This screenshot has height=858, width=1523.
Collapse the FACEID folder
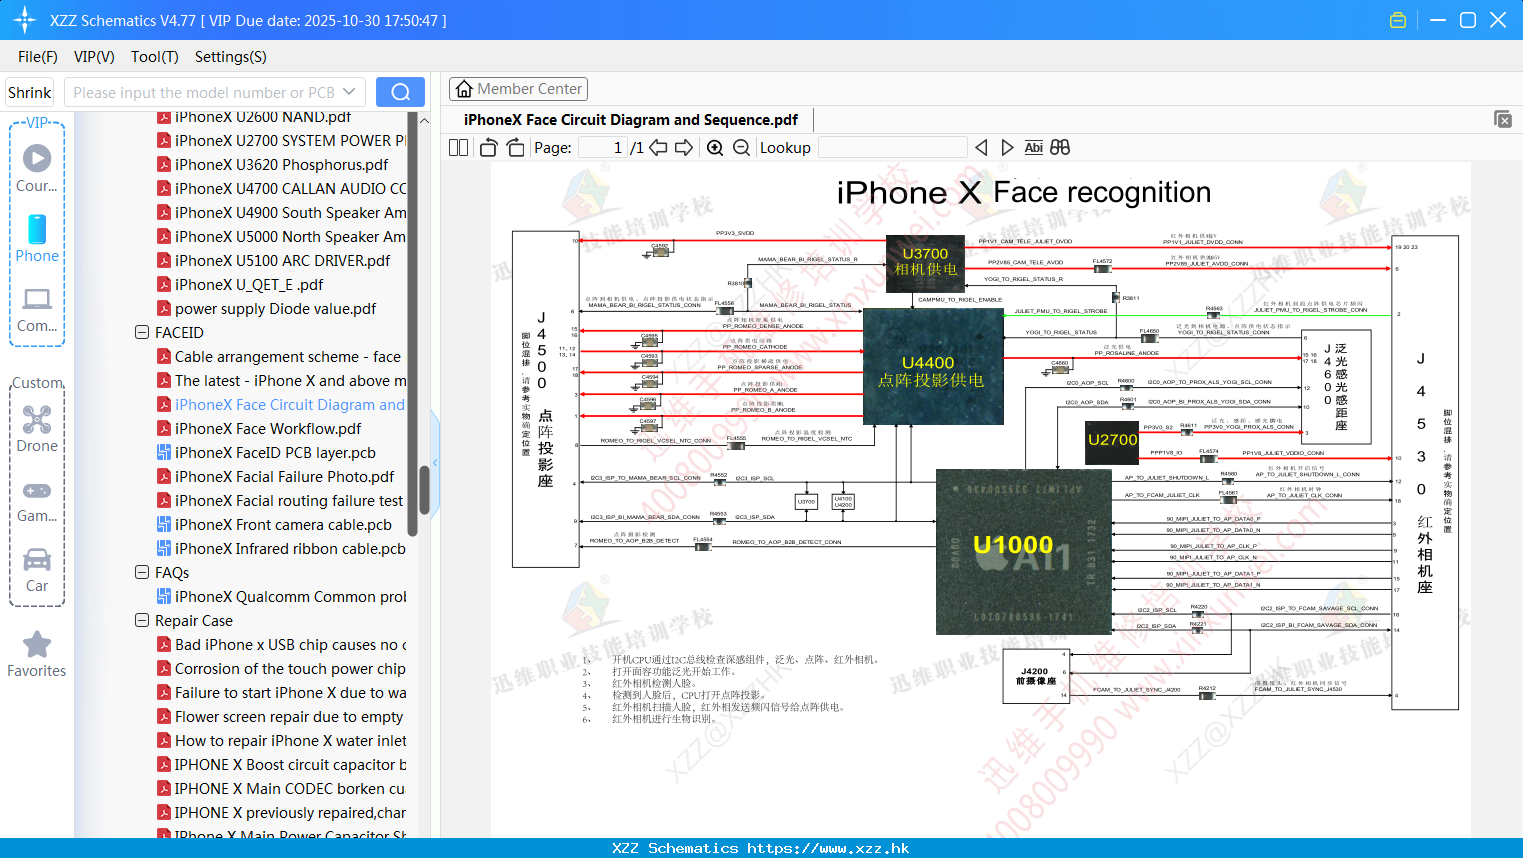[142, 333]
